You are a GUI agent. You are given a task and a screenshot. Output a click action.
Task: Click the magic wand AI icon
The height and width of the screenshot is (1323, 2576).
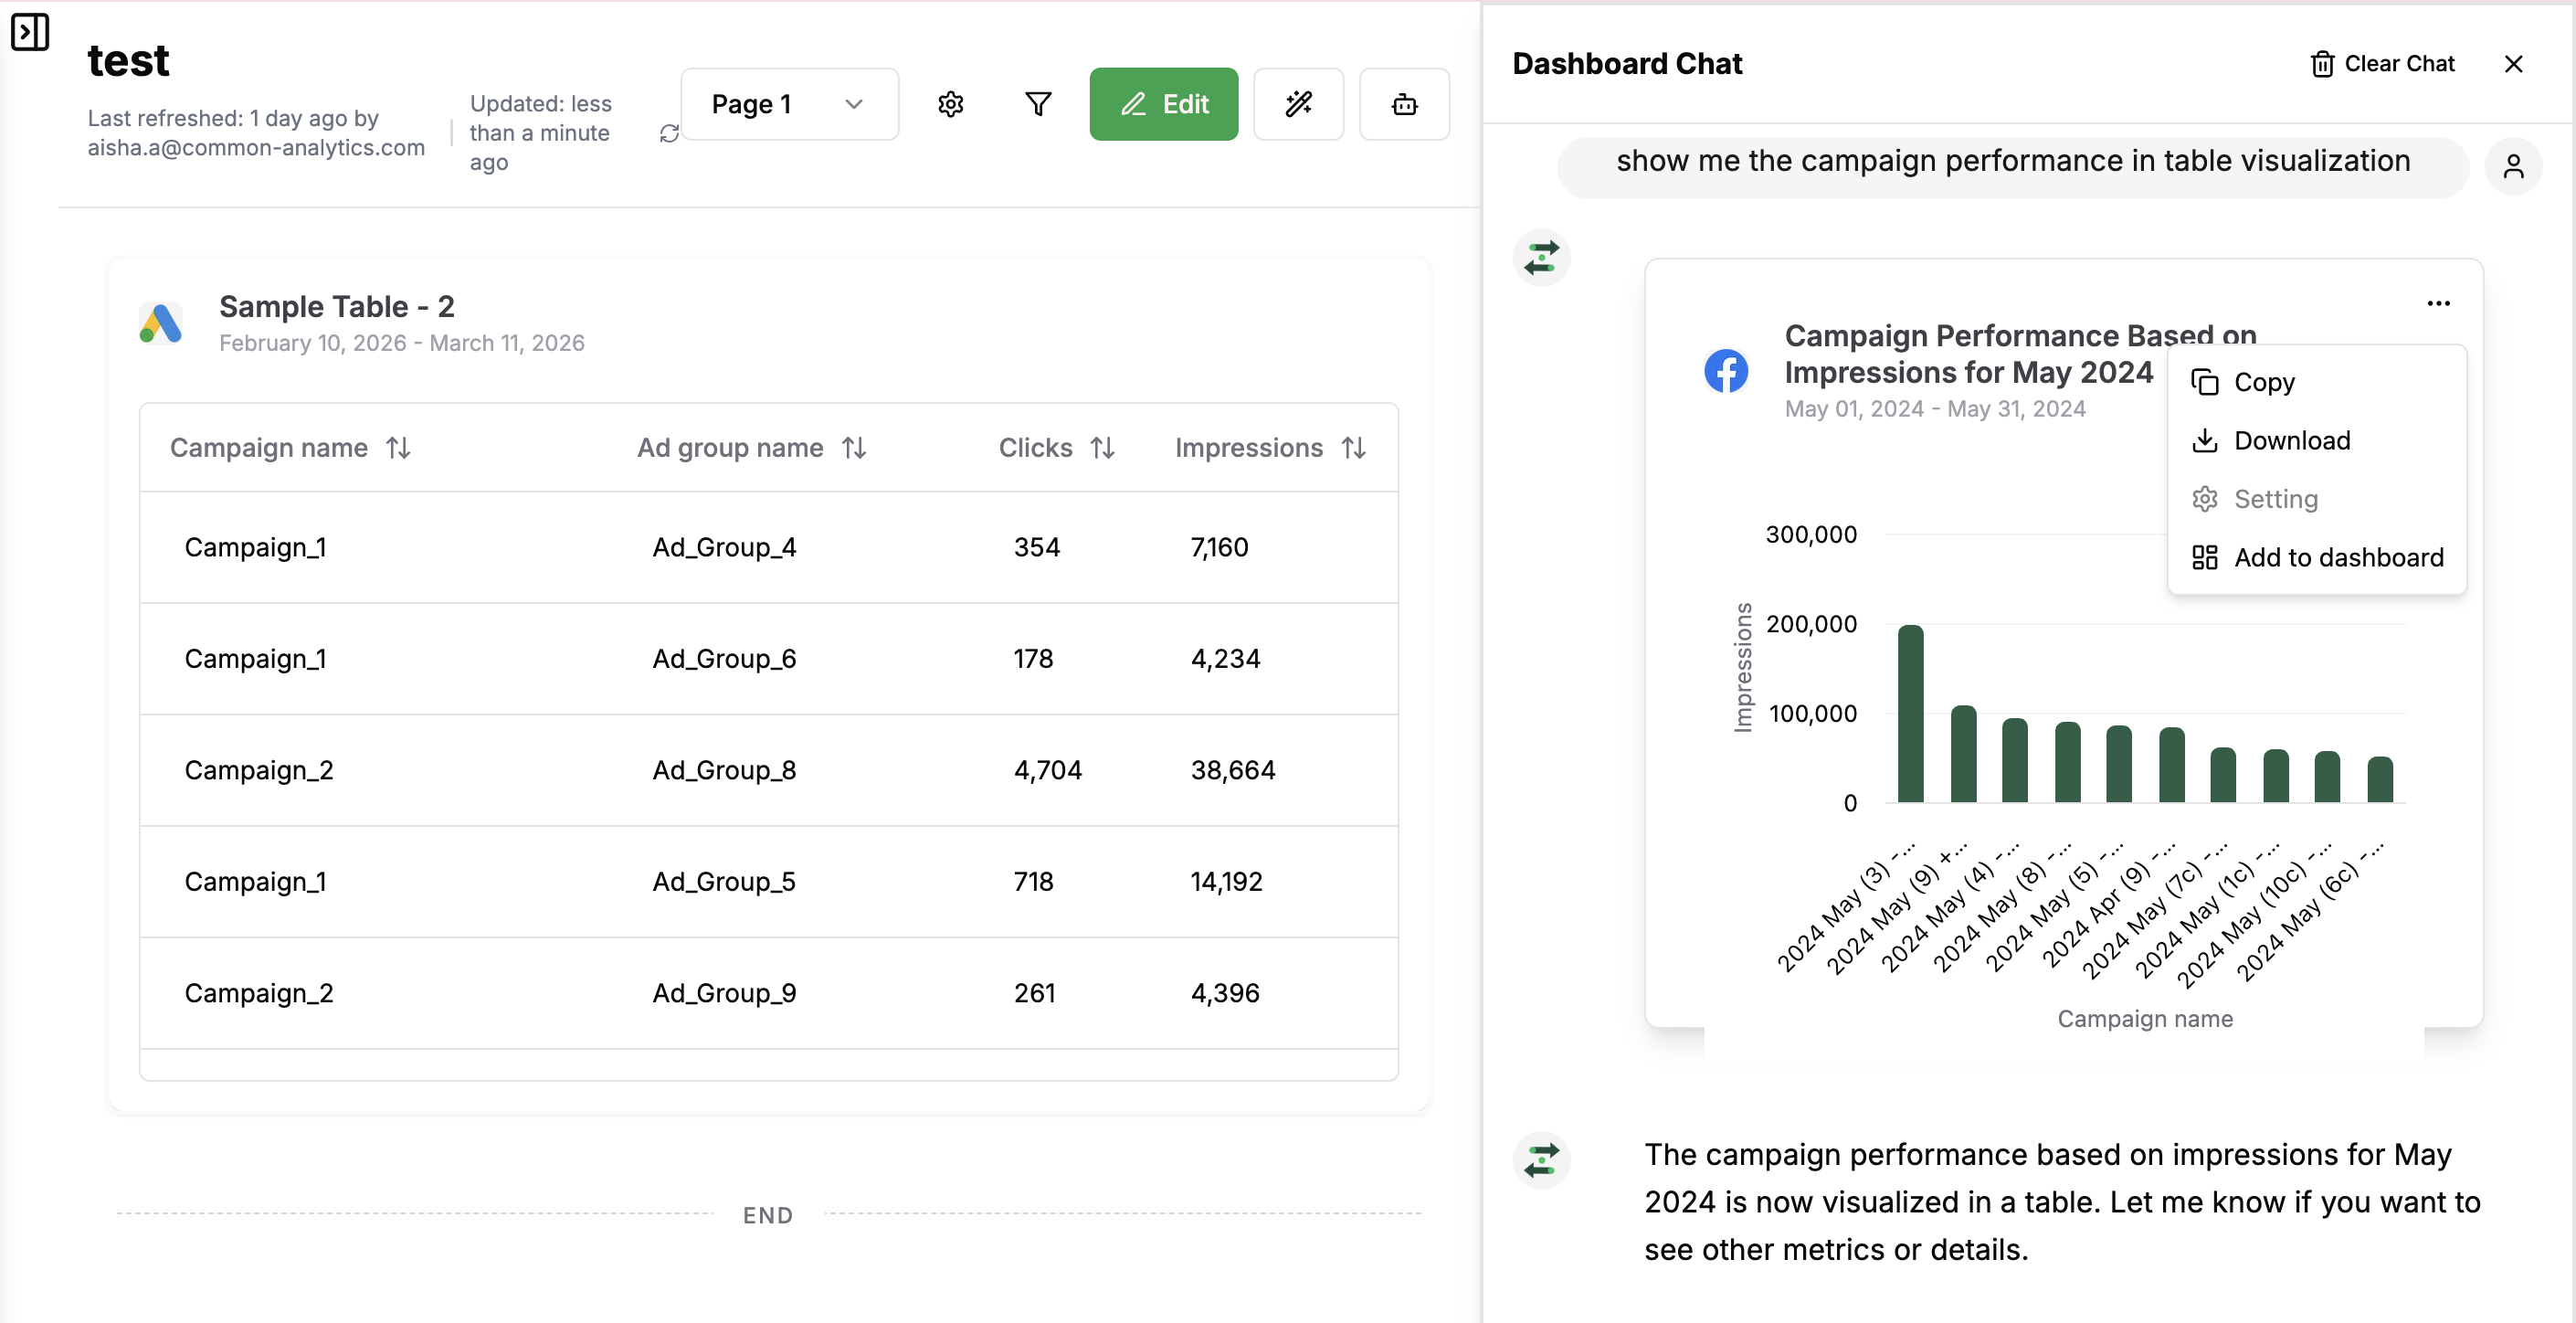pyautogui.click(x=1298, y=104)
